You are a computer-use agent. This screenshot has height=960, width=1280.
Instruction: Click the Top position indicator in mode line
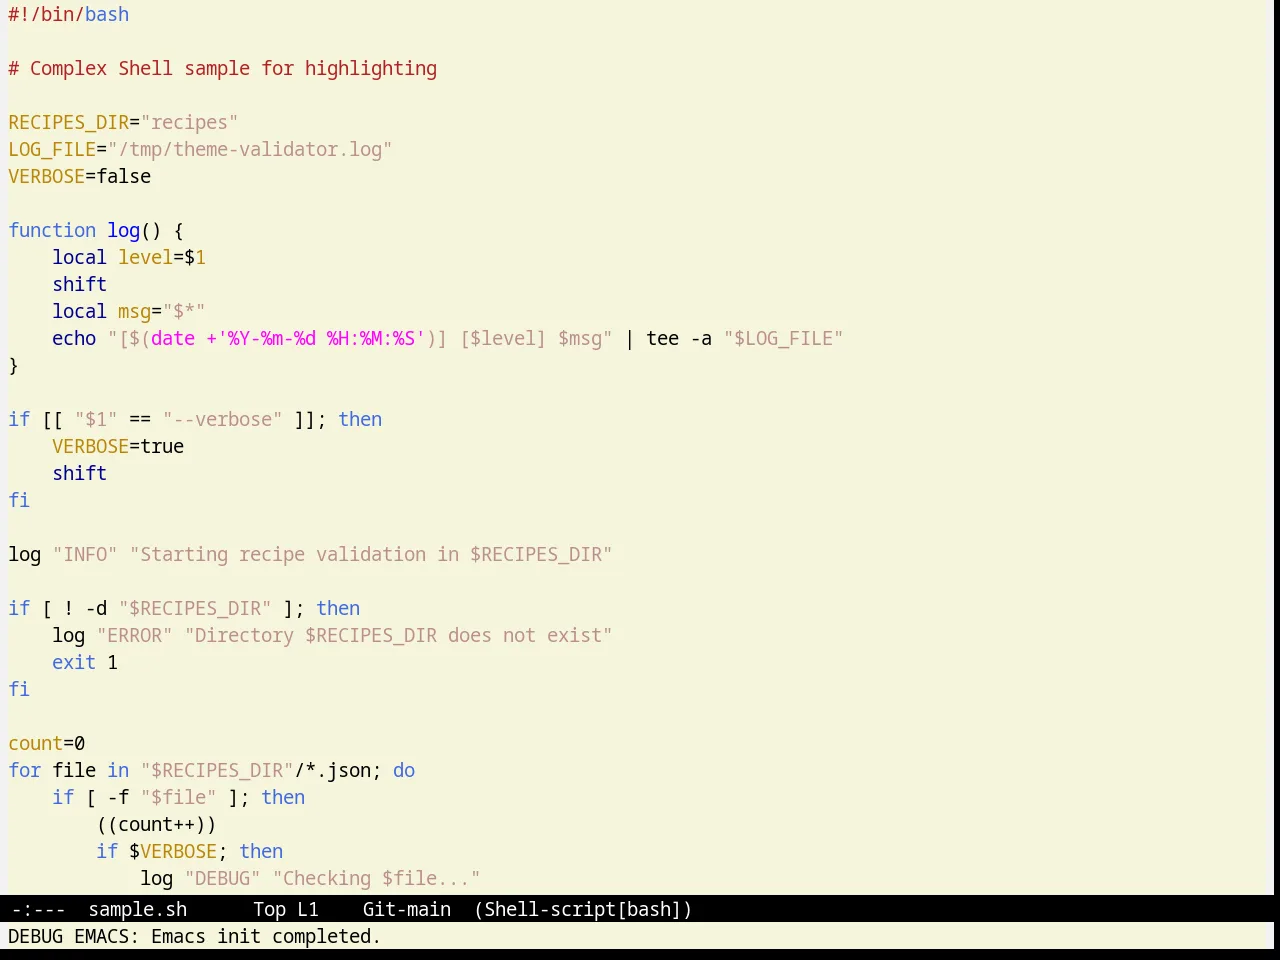pyautogui.click(x=269, y=909)
